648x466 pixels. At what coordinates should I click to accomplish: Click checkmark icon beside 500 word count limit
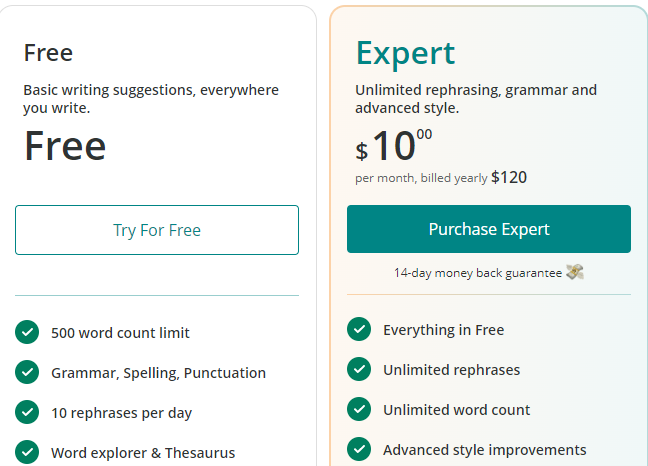(x=27, y=332)
